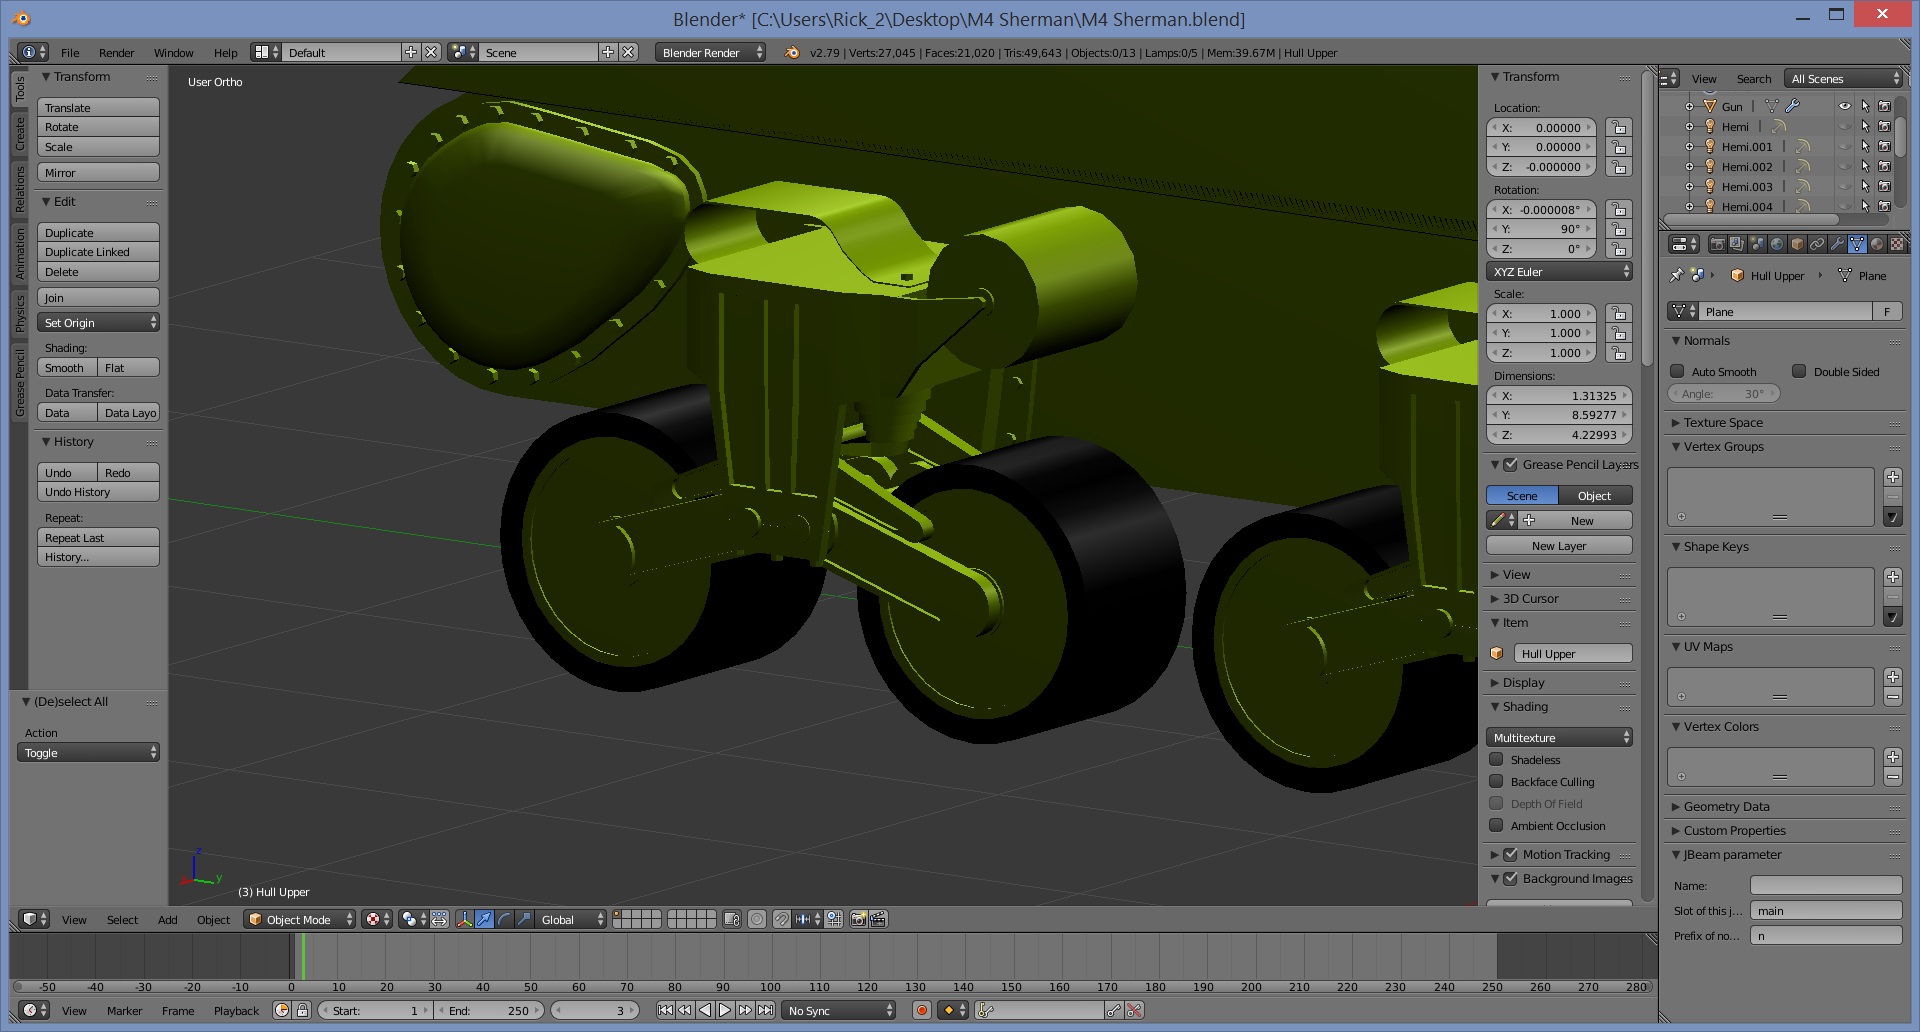Open the Modifiers wrench properties tab

coord(1837,244)
